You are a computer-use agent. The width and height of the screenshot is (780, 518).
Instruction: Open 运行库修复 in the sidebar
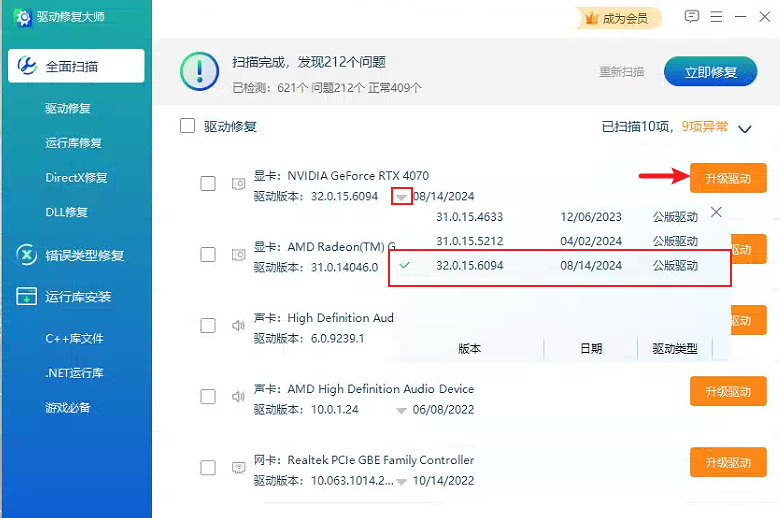tap(73, 143)
